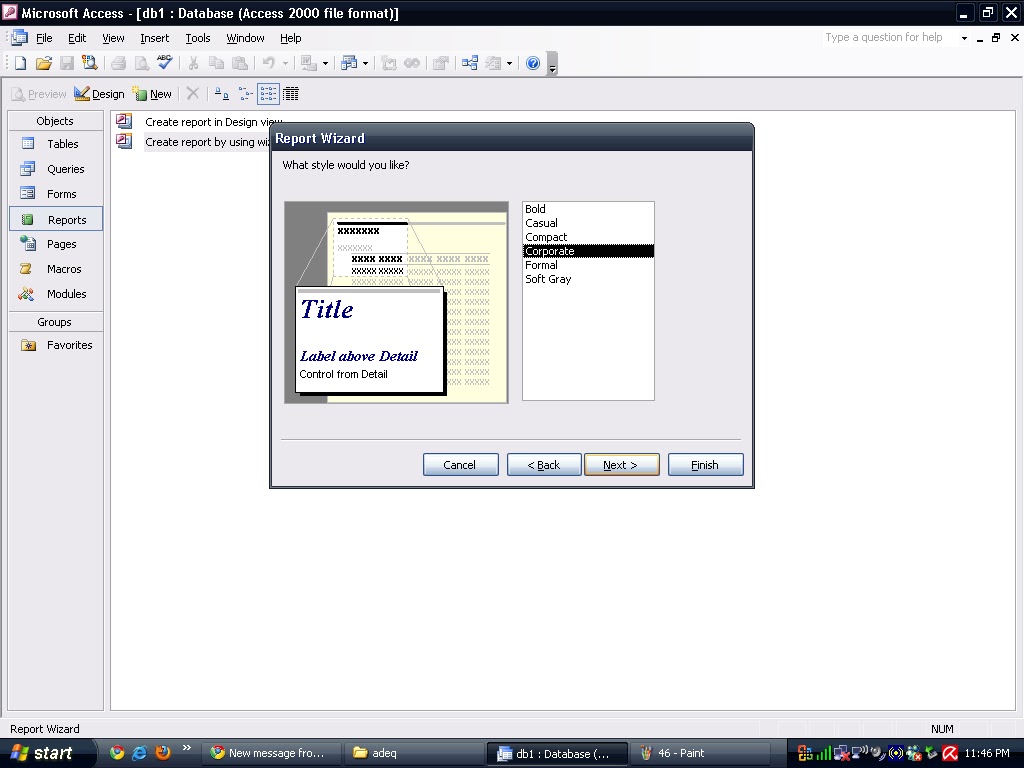Image resolution: width=1024 pixels, height=768 pixels.
Task: Switch to 46 - Paint taskbar button
Action: [x=699, y=753]
